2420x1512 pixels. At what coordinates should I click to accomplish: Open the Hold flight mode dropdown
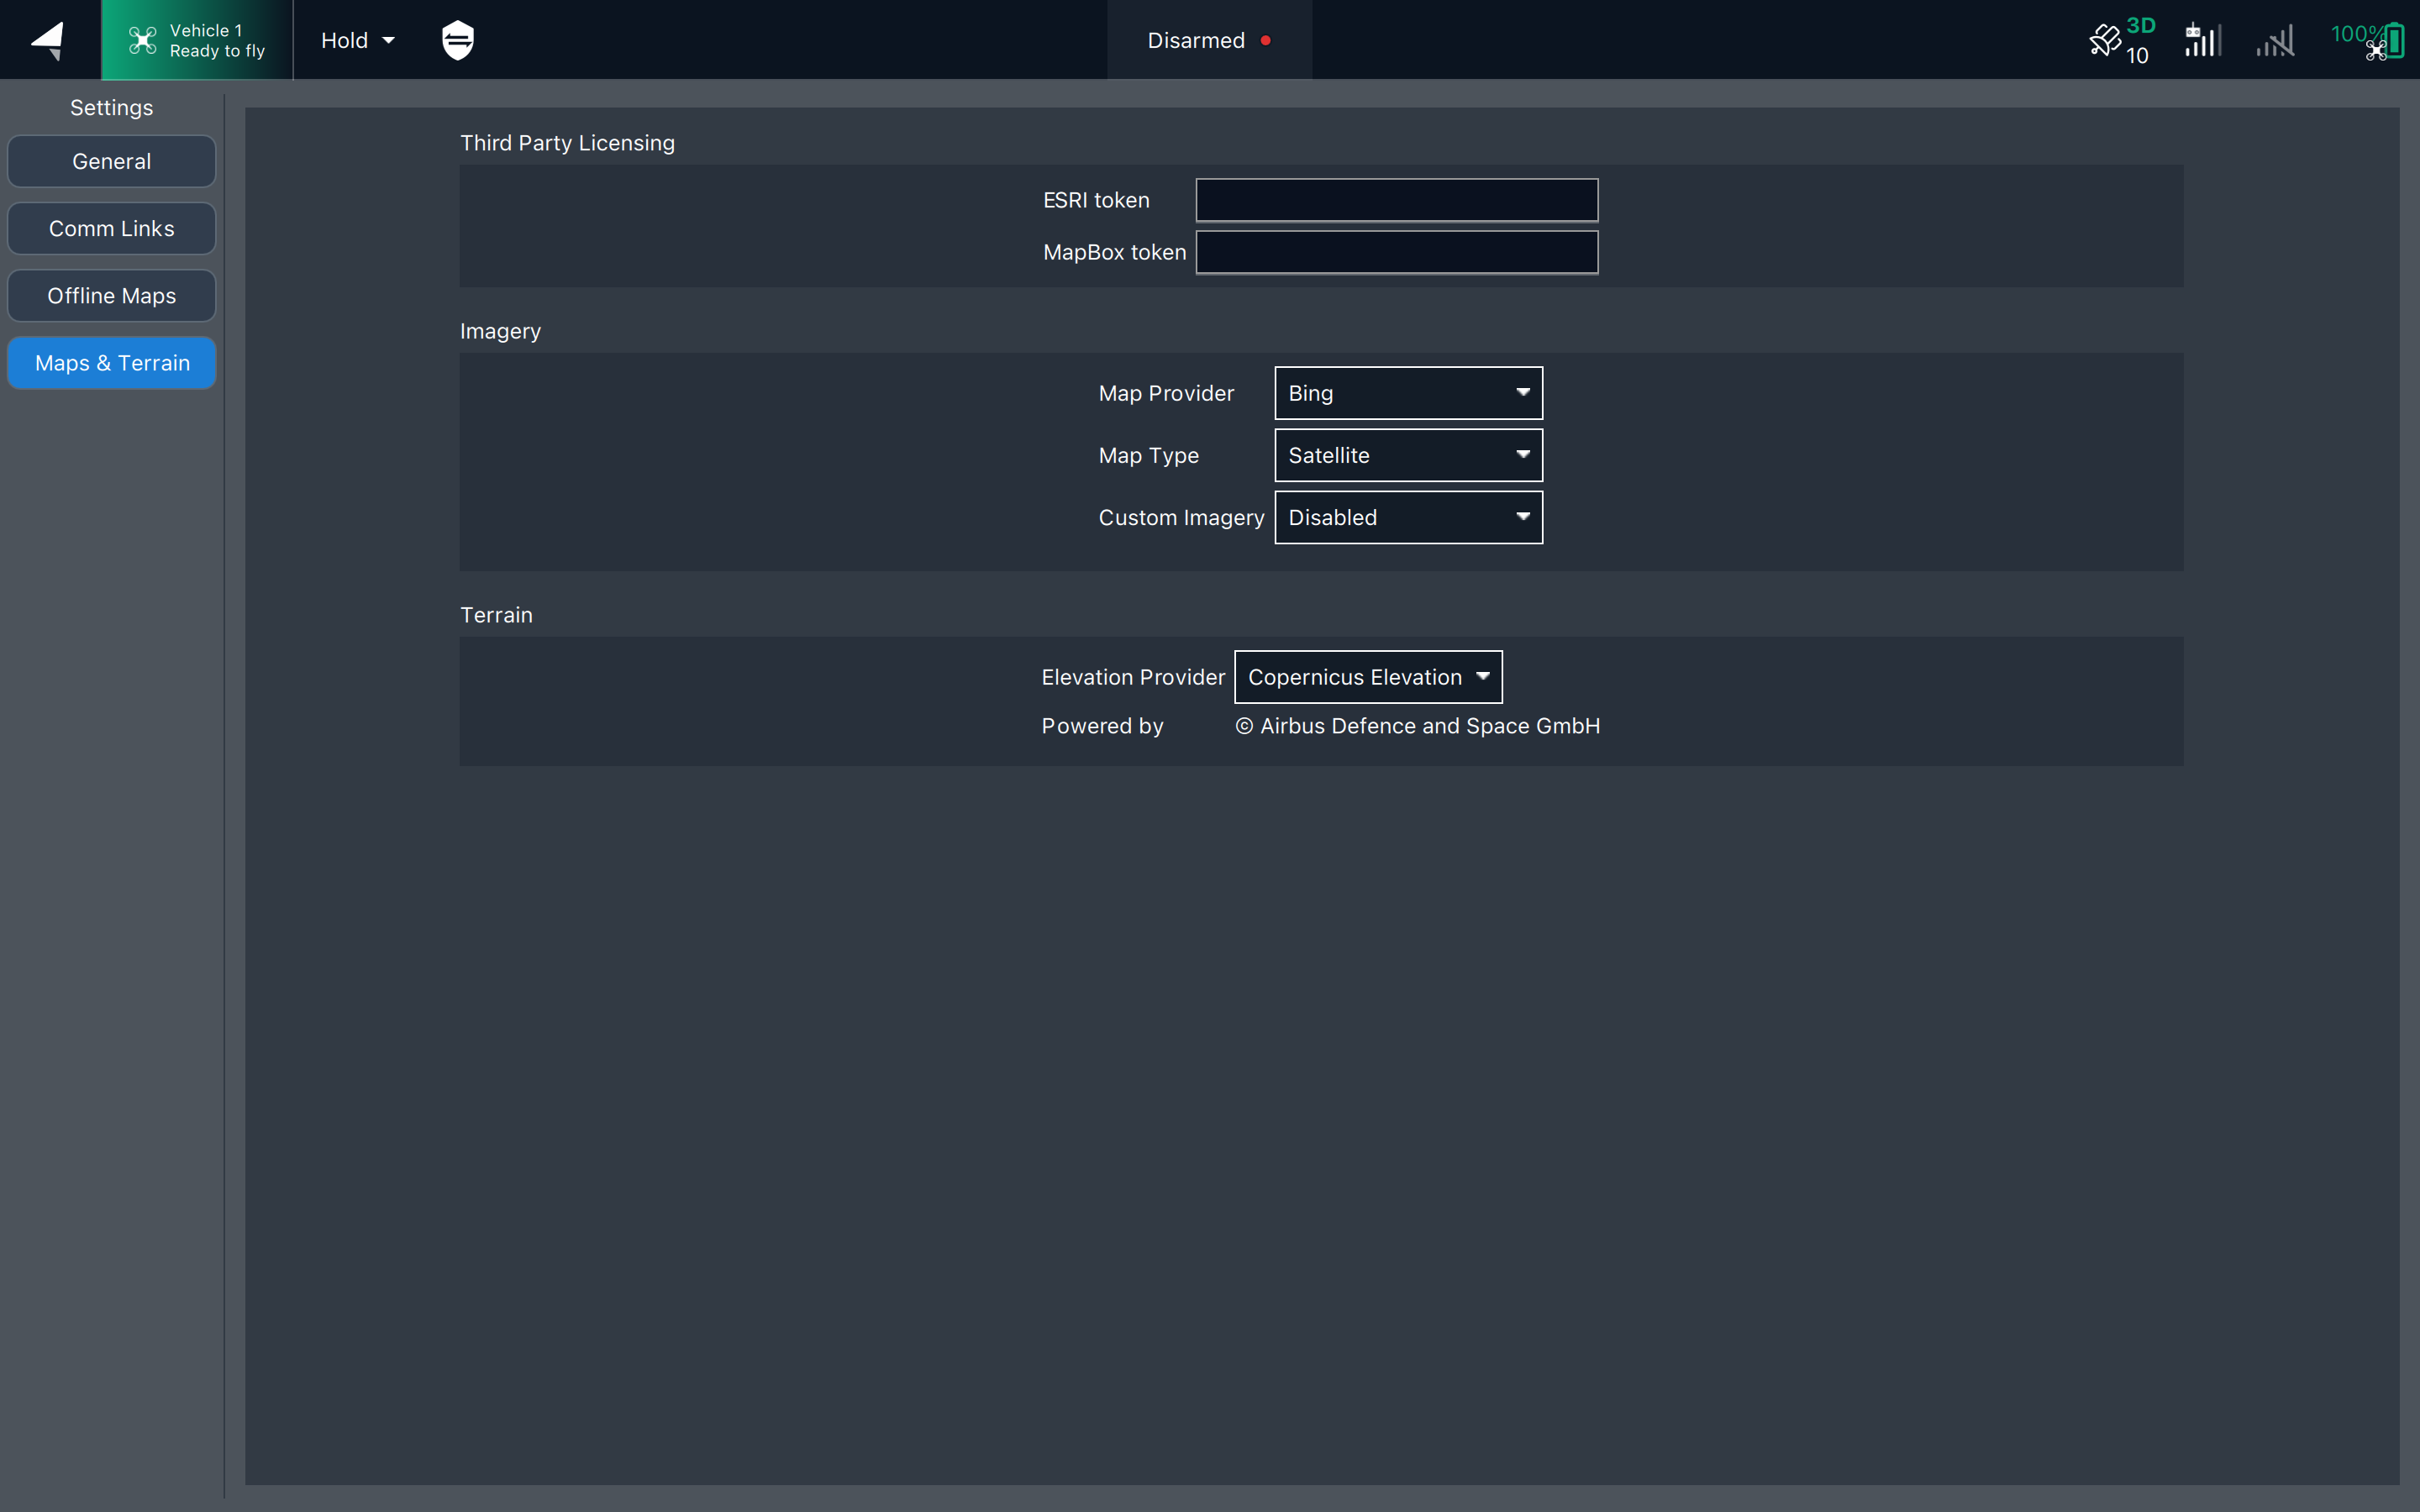click(357, 40)
